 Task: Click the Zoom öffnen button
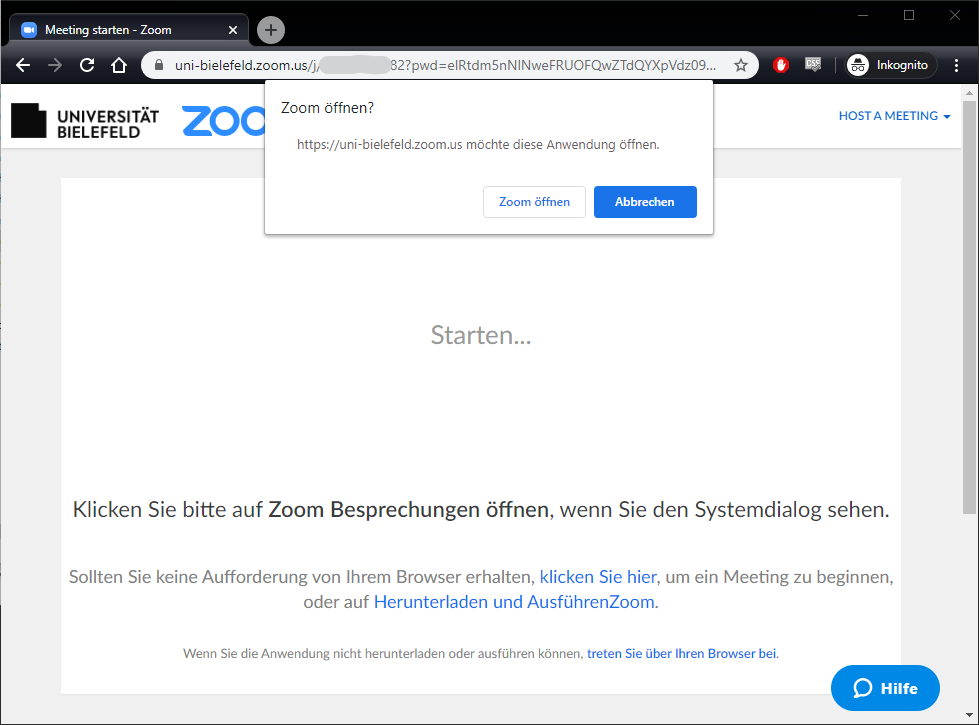[534, 202]
